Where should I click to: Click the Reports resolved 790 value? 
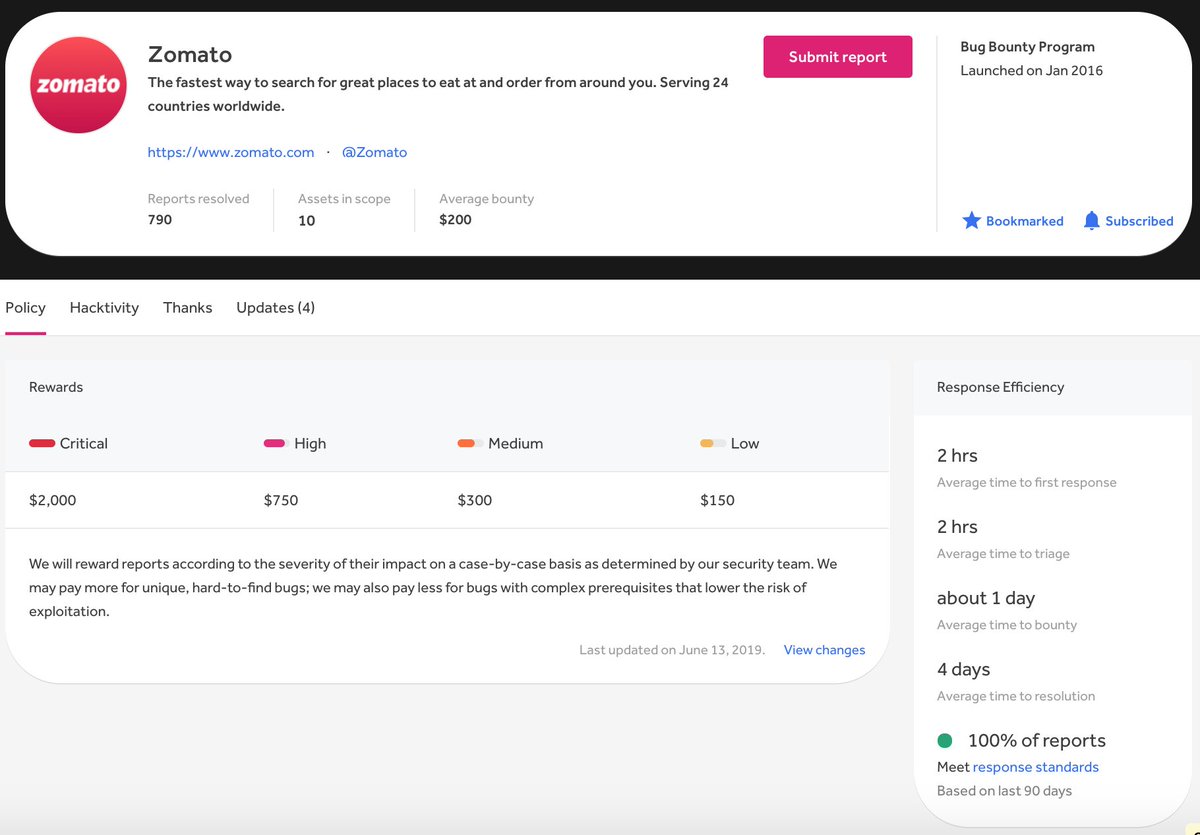click(x=160, y=220)
